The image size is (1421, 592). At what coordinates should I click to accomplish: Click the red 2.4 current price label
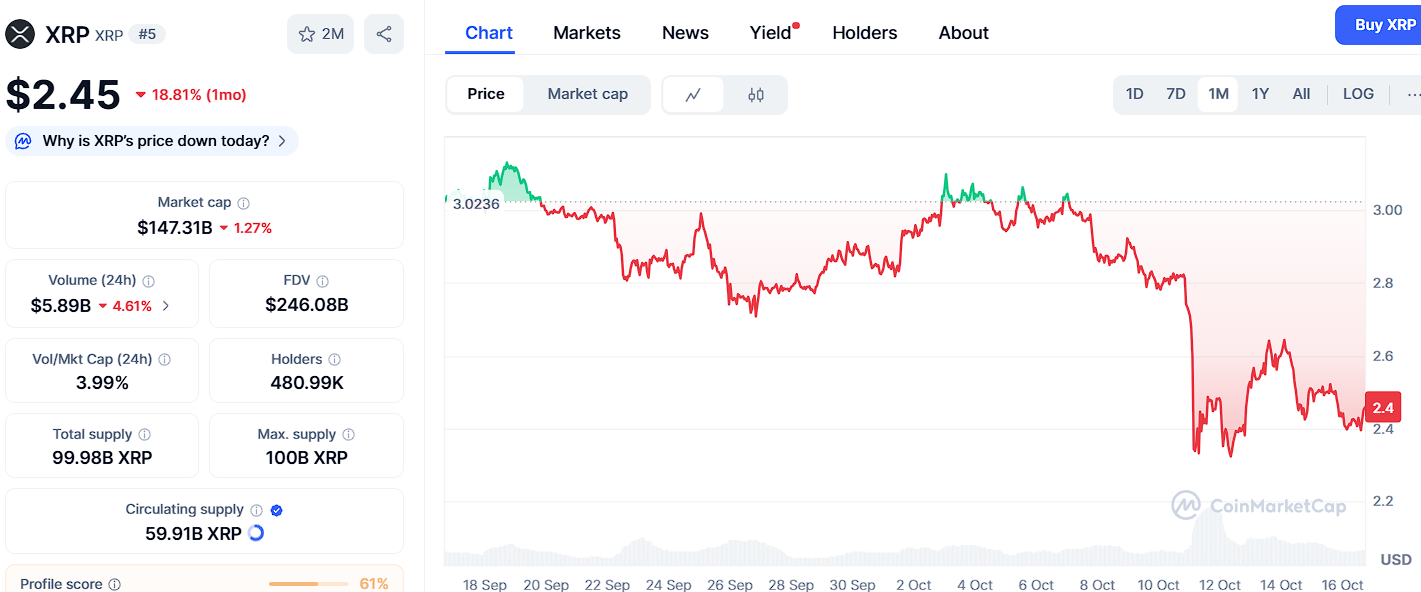click(1382, 408)
